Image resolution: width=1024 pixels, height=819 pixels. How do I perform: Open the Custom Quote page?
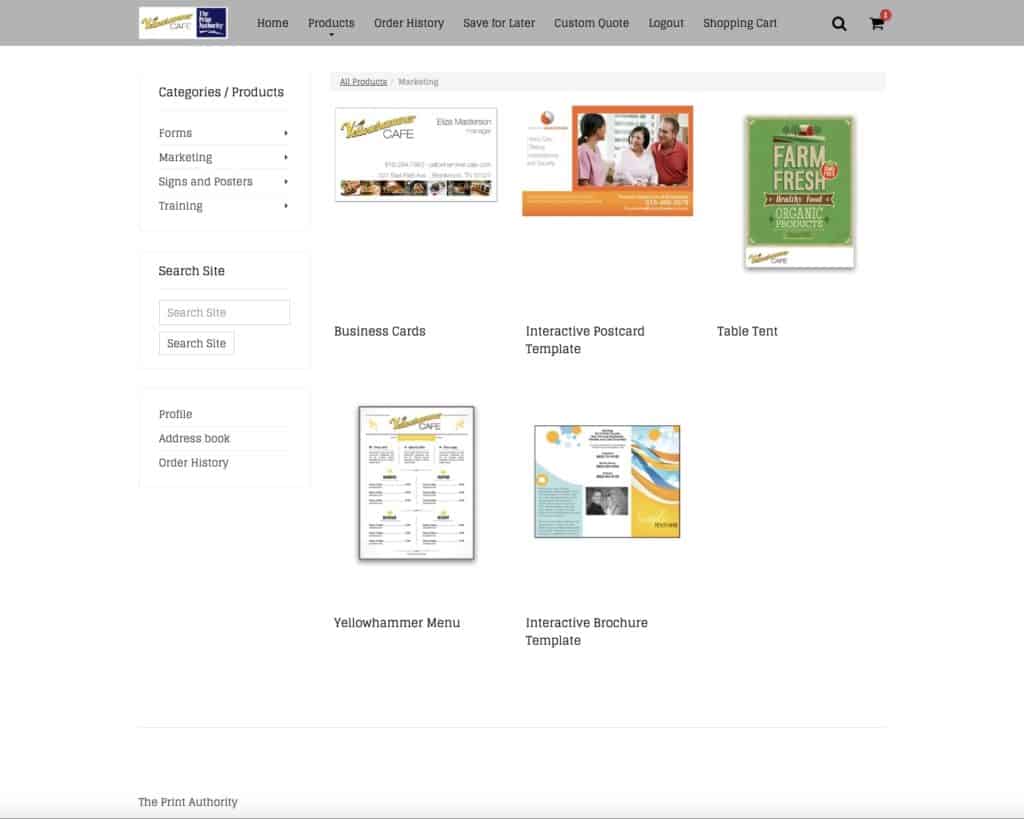point(591,22)
